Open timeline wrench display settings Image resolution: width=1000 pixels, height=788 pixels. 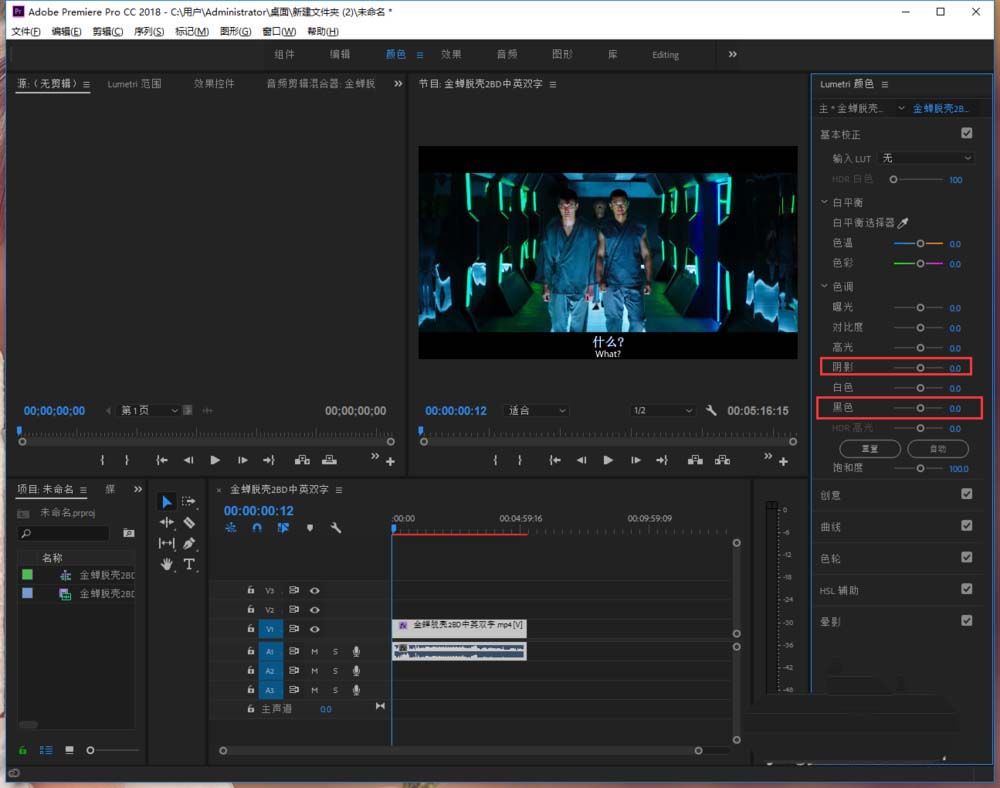click(336, 528)
